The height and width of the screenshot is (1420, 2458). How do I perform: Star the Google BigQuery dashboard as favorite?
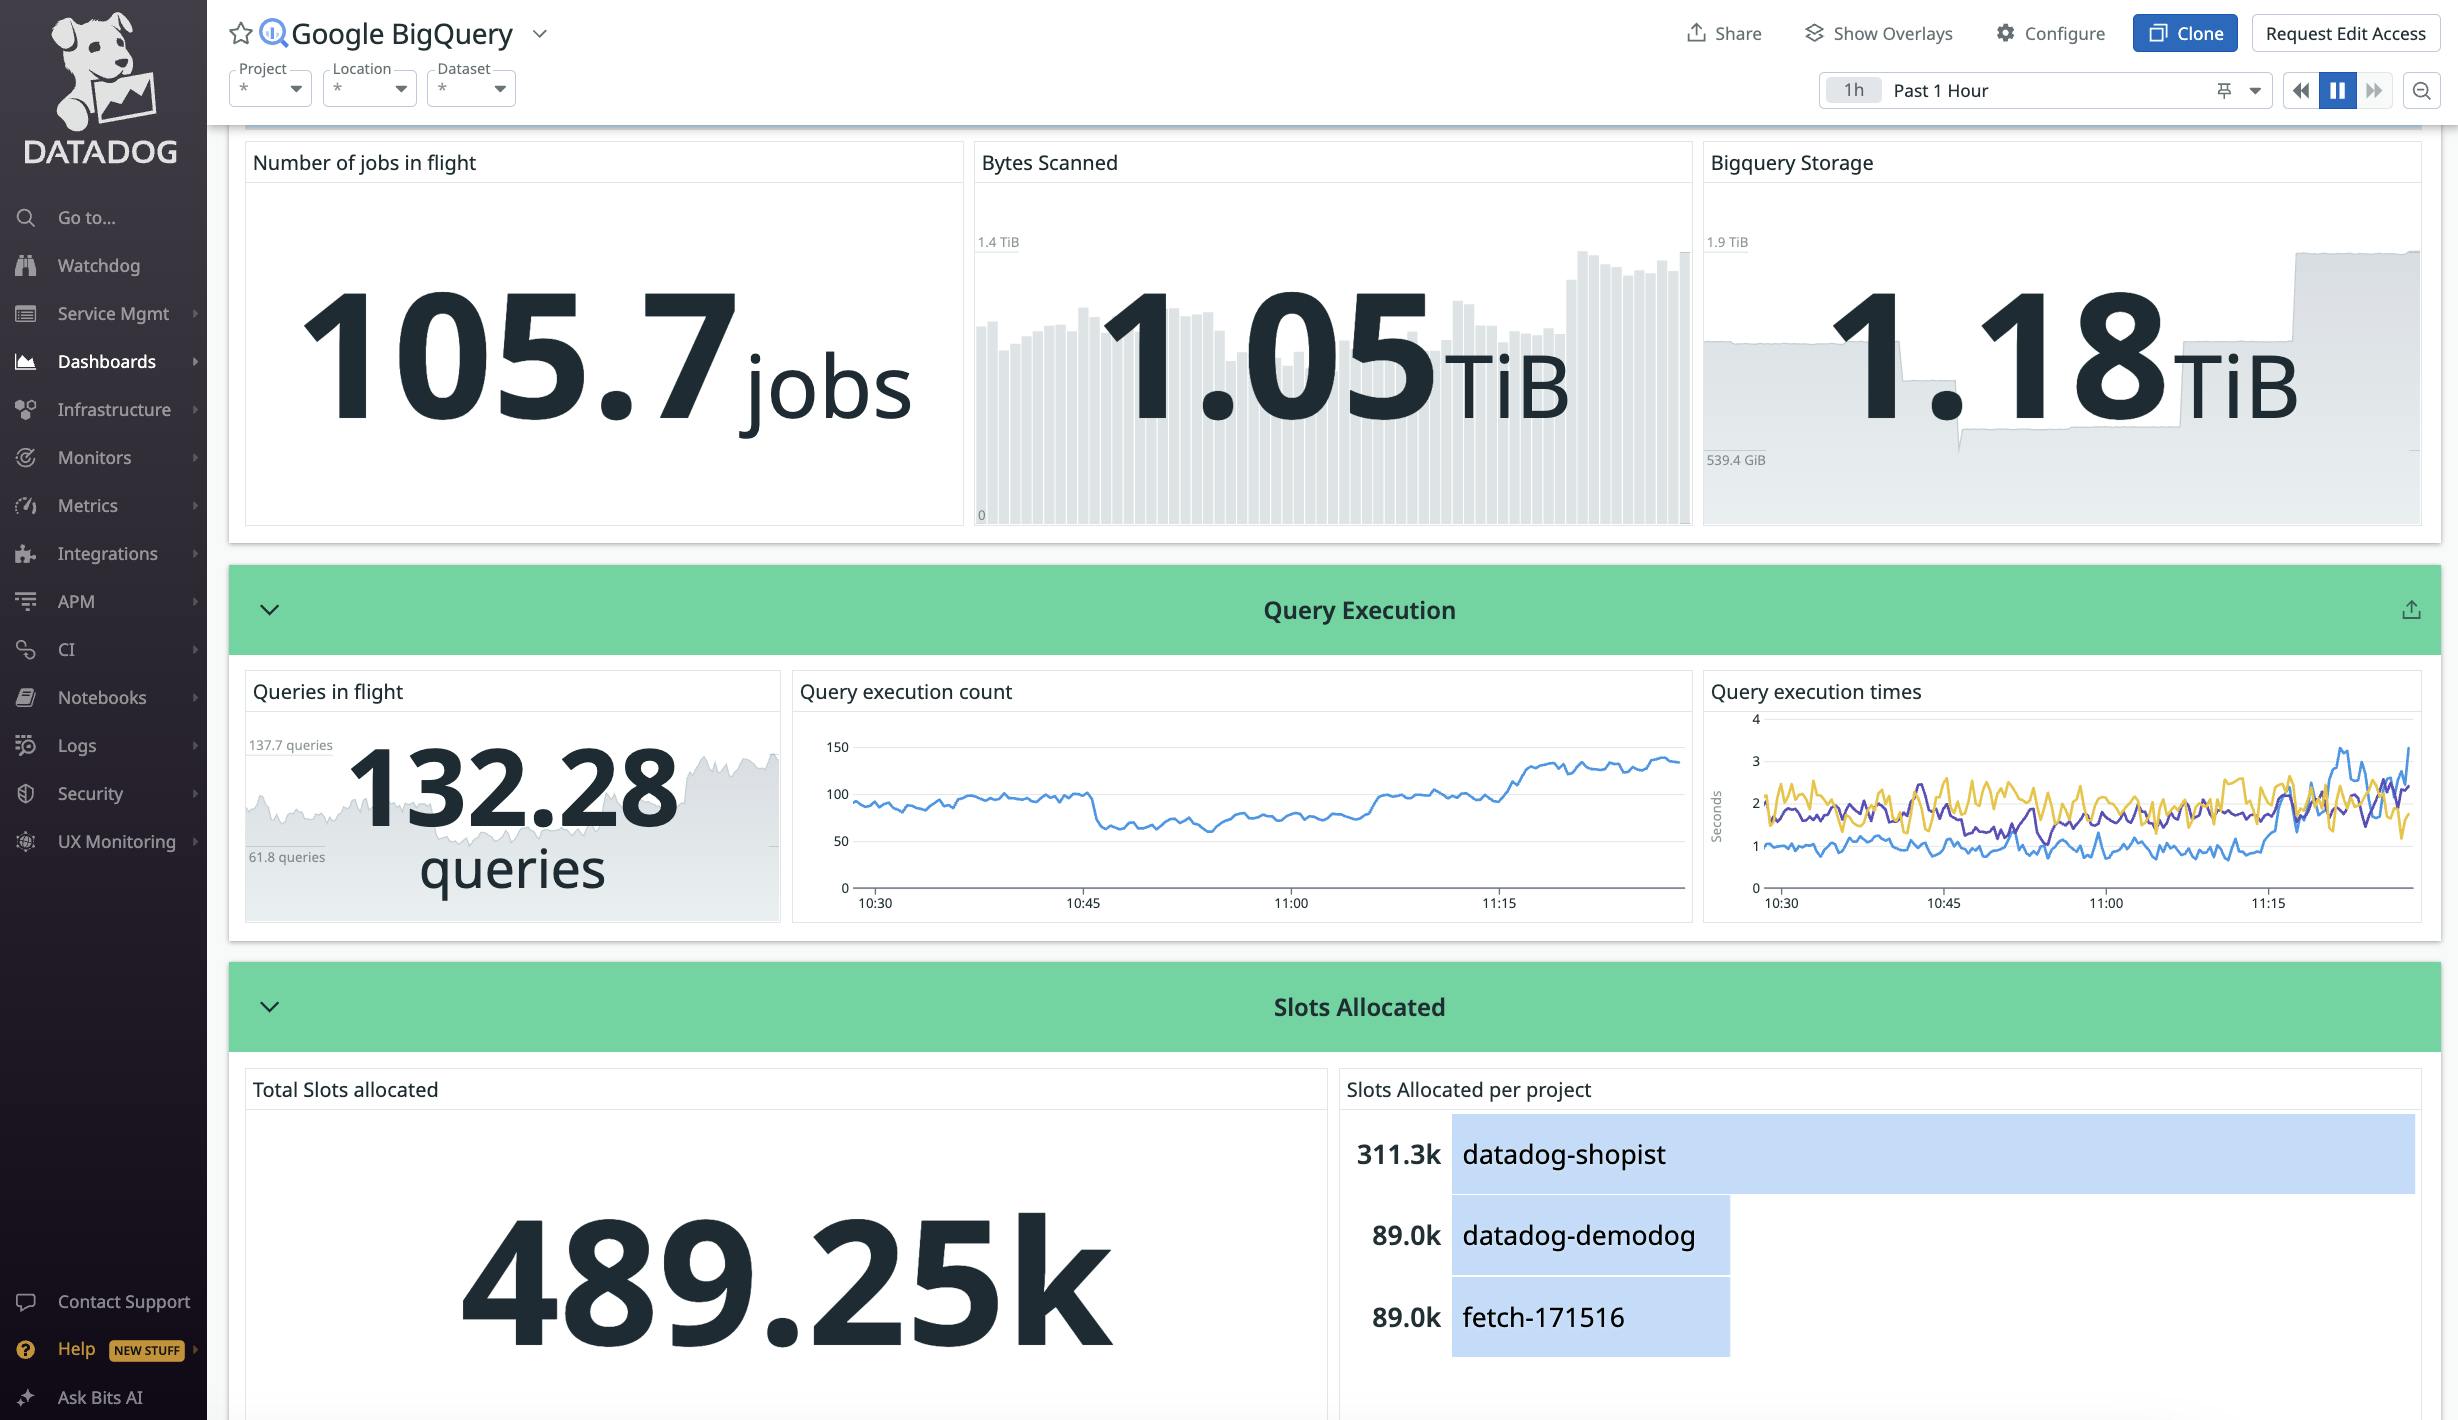point(240,34)
